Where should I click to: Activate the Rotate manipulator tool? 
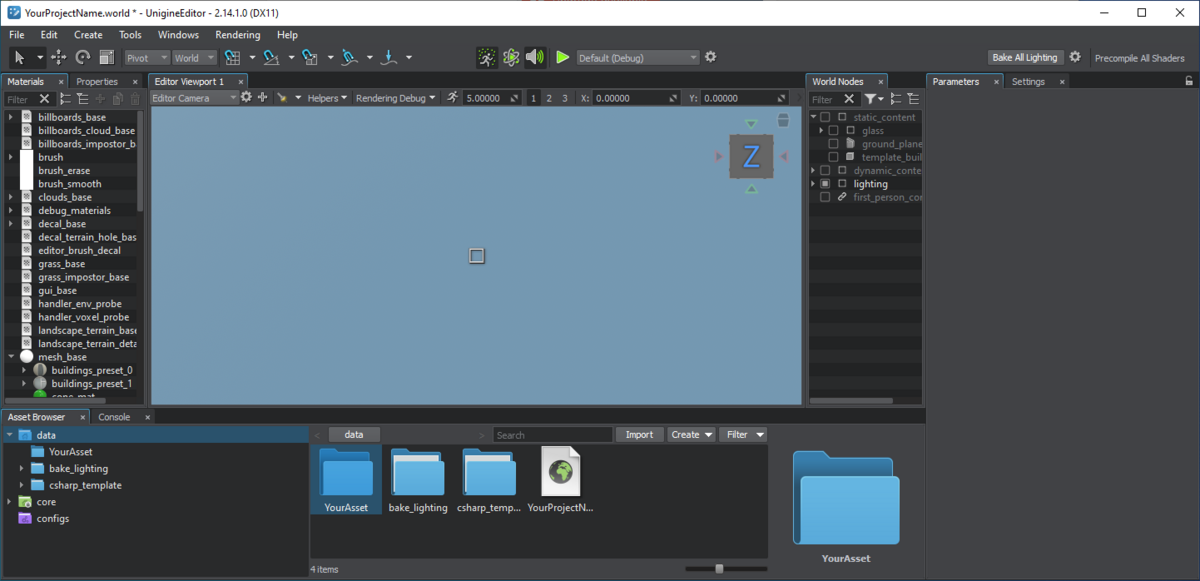[x=83, y=58]
